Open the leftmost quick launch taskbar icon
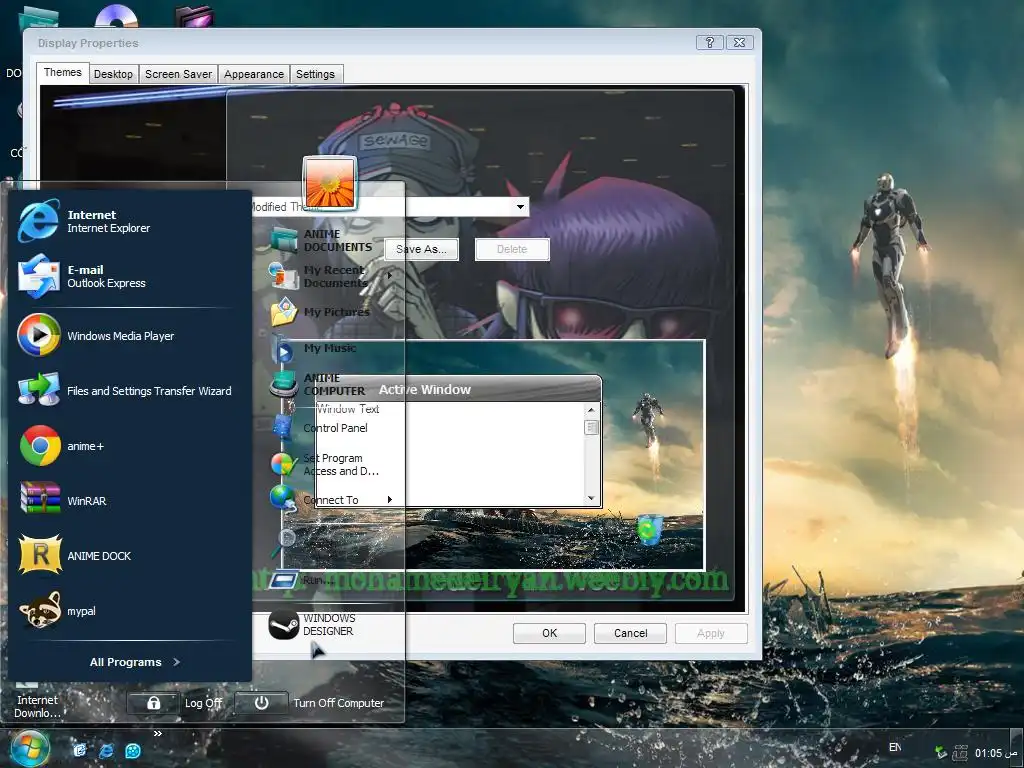1024x768 pixels. pyautogui.click(x=80, y=751)
